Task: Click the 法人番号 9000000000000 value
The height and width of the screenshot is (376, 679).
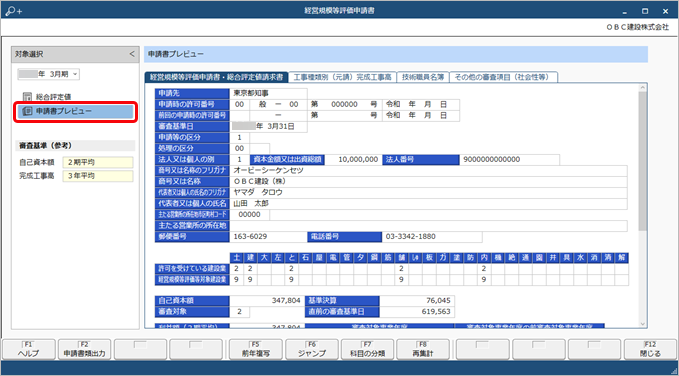Action: pos(509,159)
